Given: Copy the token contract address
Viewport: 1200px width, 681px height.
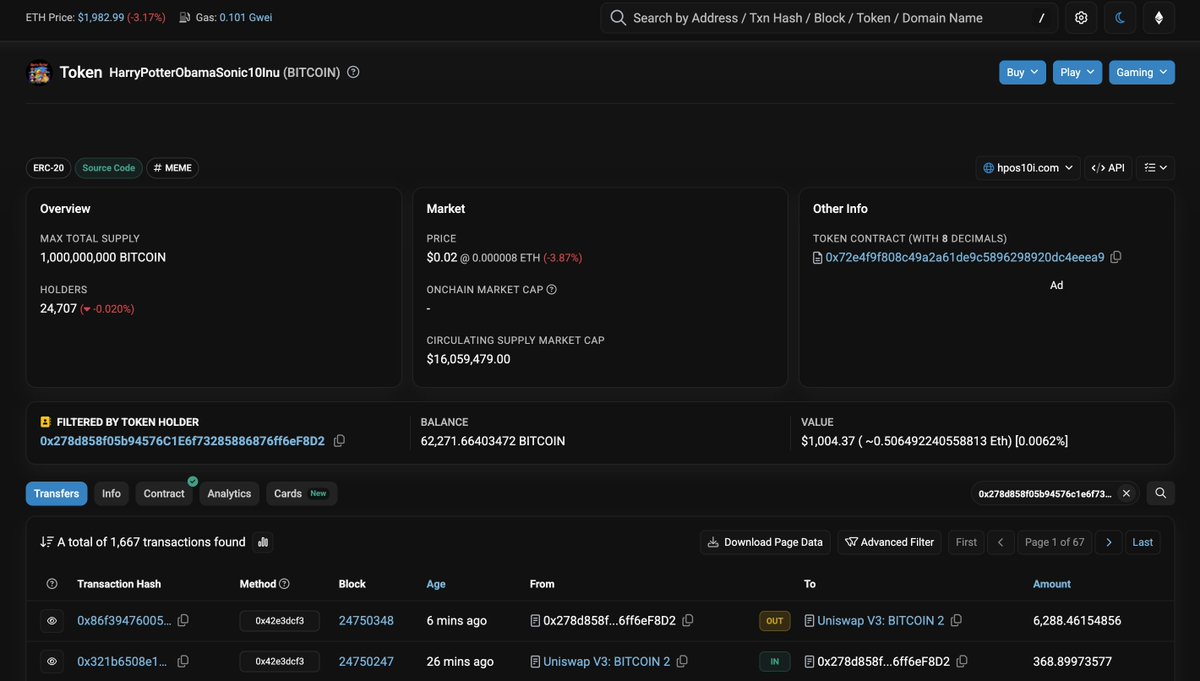Looking at the screenshot, I should (x=1116, y=257).
